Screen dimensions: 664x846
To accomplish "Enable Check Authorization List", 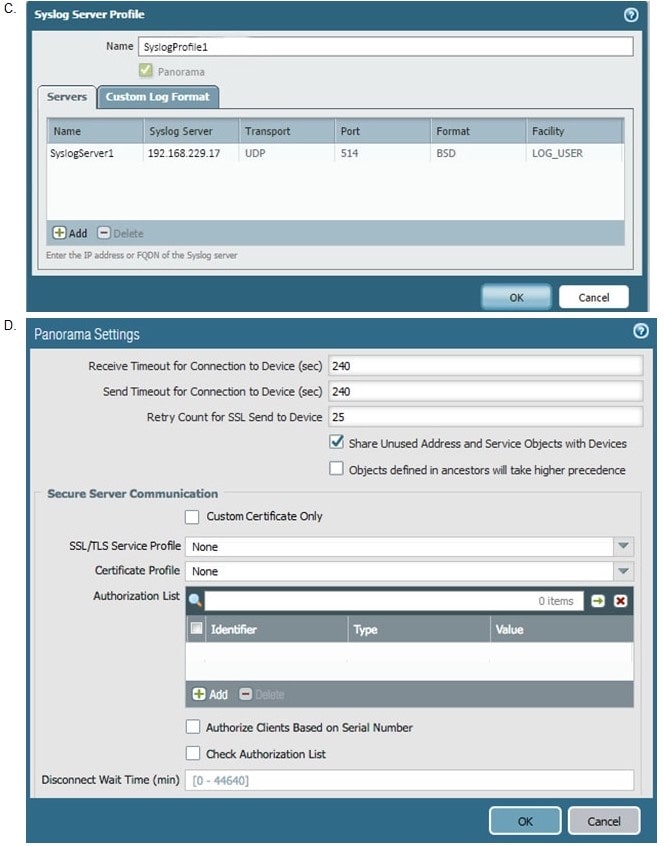I will tap(193, 753).
